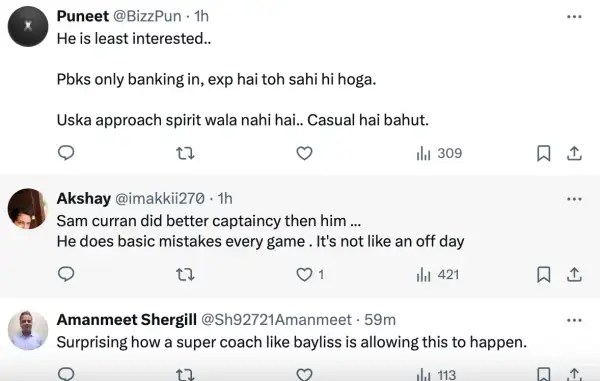
Task: View analytics showing 309 views
Action: (439, 153)
